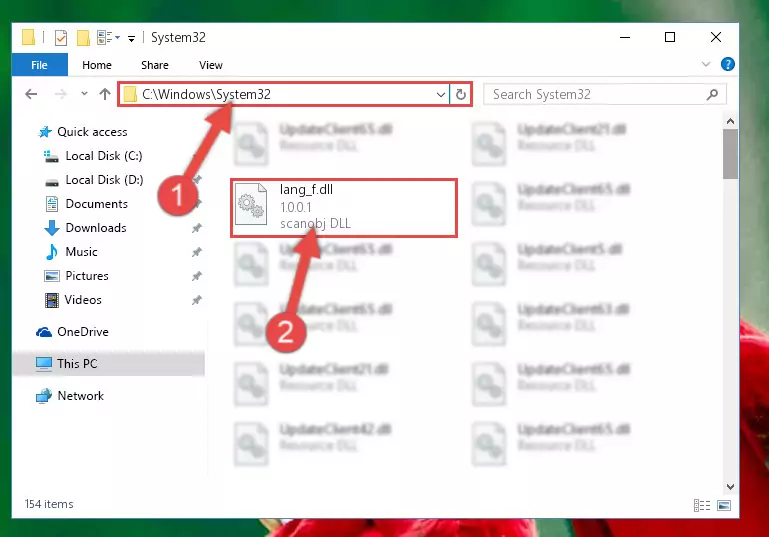Go forward with the right arrow
Viewport: 769px width, 537px height.
point(60,94)
